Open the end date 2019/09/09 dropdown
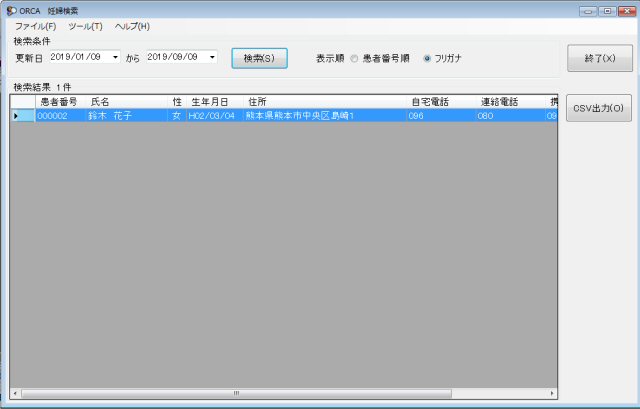The image size is (640, 409). coord(212,57)
